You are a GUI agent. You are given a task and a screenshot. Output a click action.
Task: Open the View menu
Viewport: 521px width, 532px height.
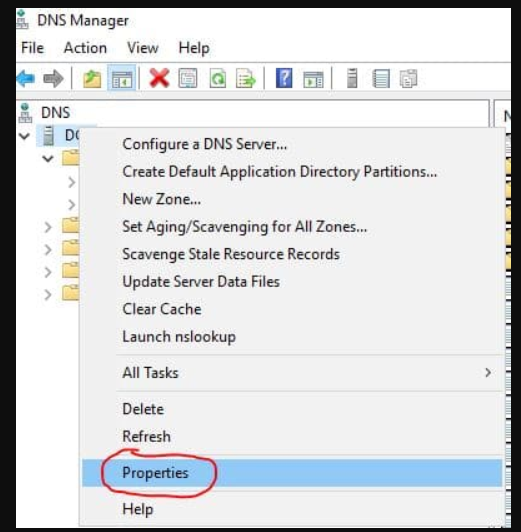click(x=142, y=48)
